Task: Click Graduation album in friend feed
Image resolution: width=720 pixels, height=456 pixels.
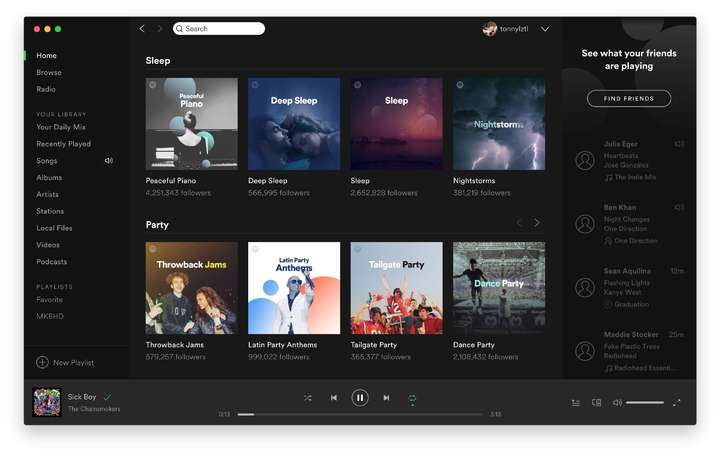Action: (631, 304)
